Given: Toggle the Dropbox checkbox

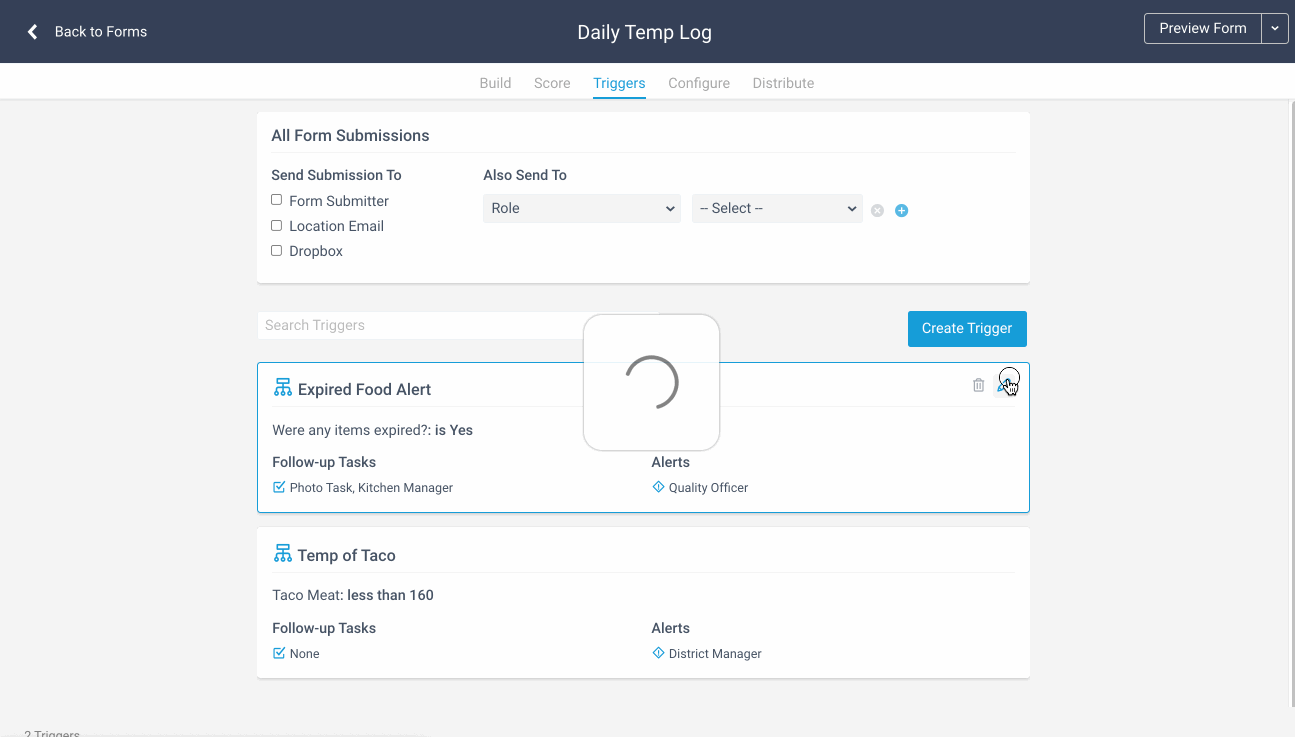Looking at the screenshot, I should pos(277,250).
